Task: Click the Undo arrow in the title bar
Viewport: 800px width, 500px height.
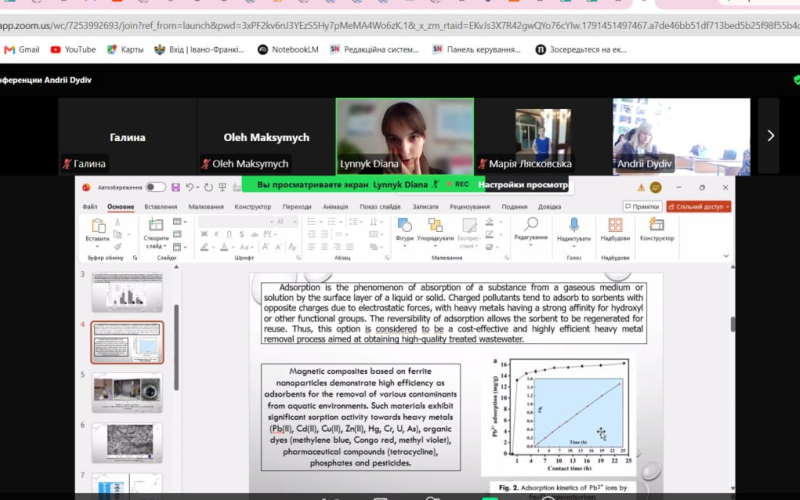Action: point(189,187)
